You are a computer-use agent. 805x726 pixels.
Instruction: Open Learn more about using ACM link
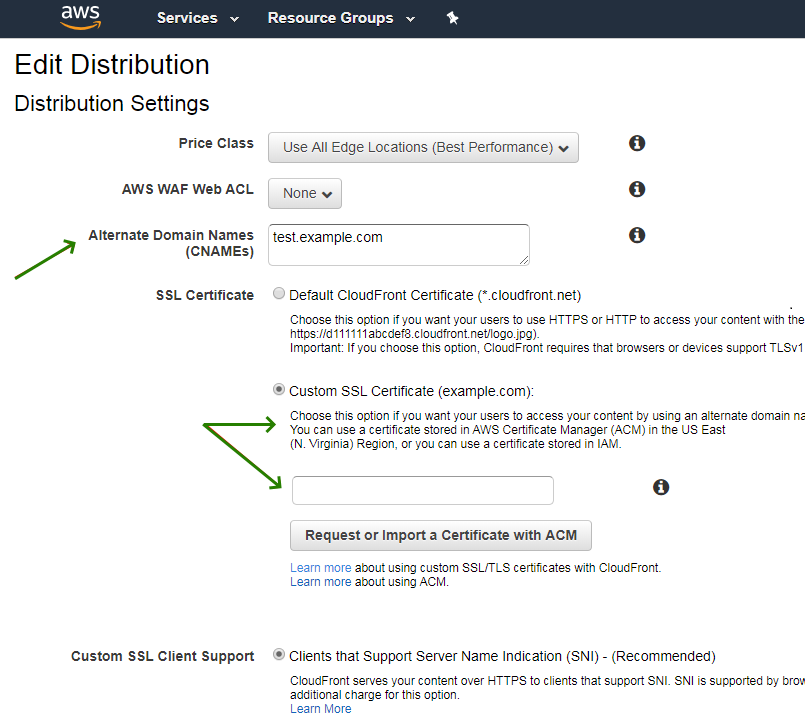click(x=320, y=582)
